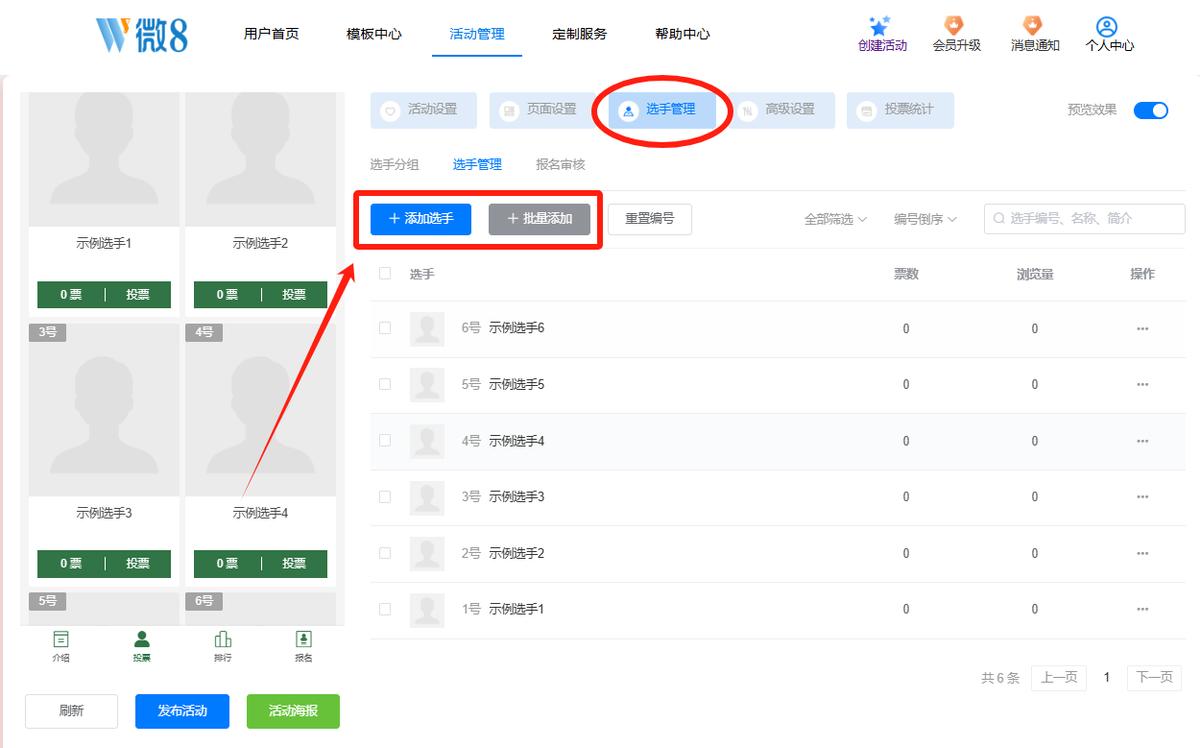Open 消息通知 icon
Screen dimensions: 1200x748
coord(1034,26)
